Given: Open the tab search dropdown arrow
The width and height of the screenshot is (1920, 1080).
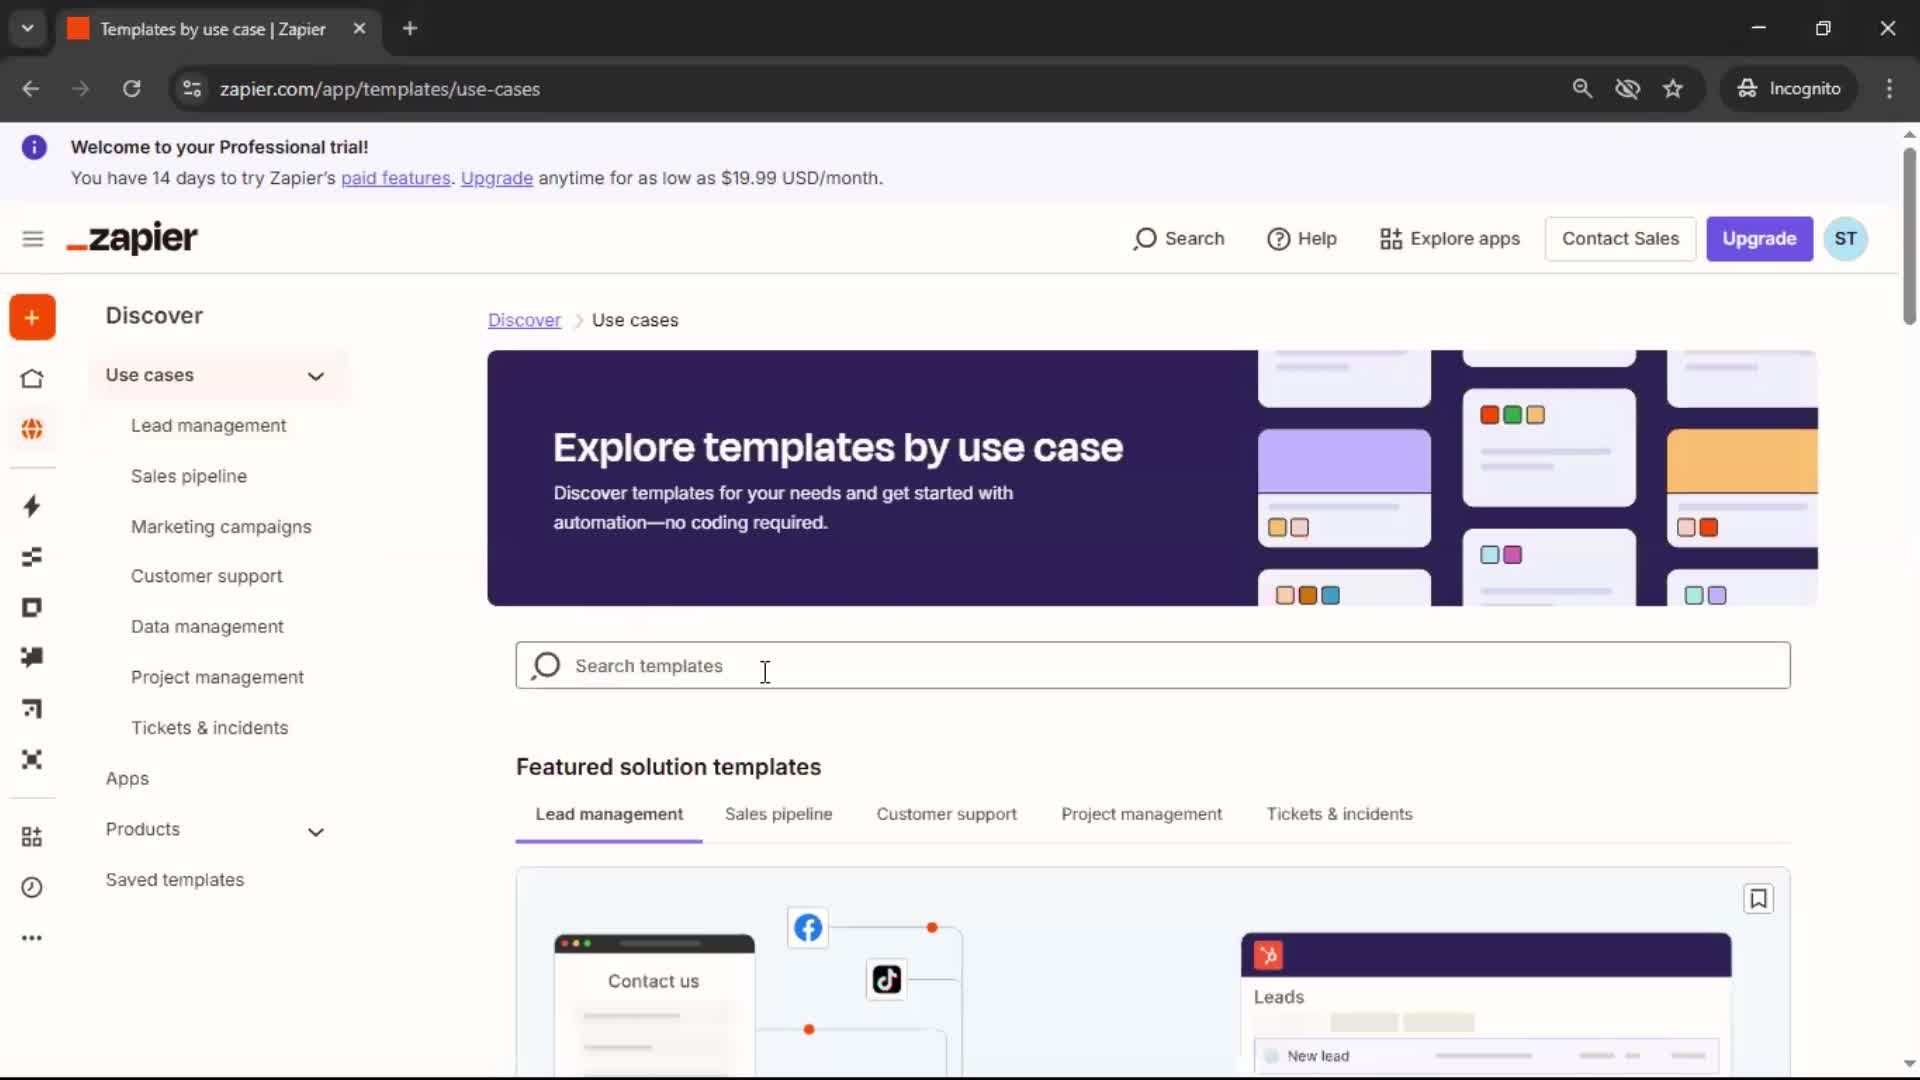Looking at the screenshot, I should pos(28,29).
